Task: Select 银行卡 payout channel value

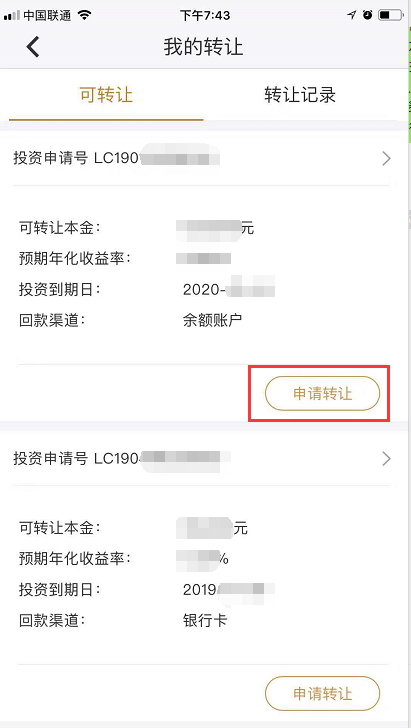Action: tap(205, 620)
